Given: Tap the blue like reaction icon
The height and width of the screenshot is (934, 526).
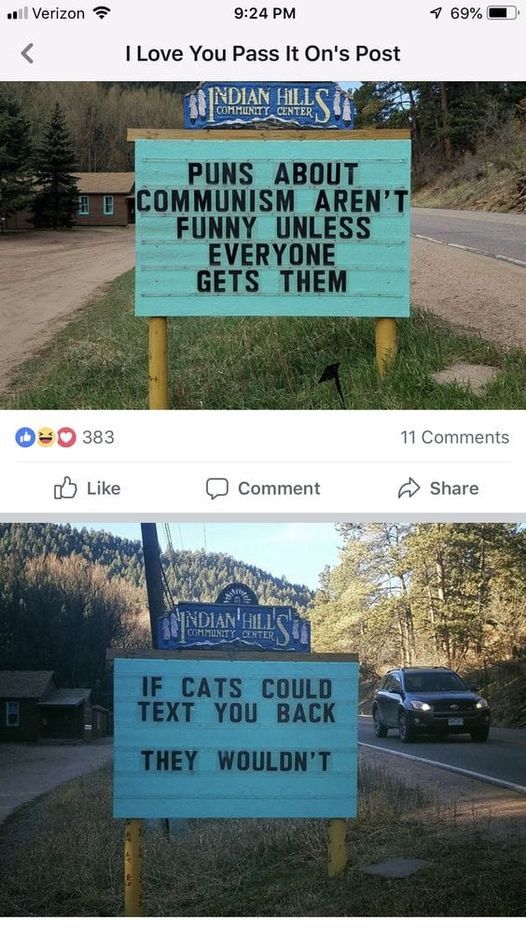Looking at the screenshot, I should click(x=25, y=437).
